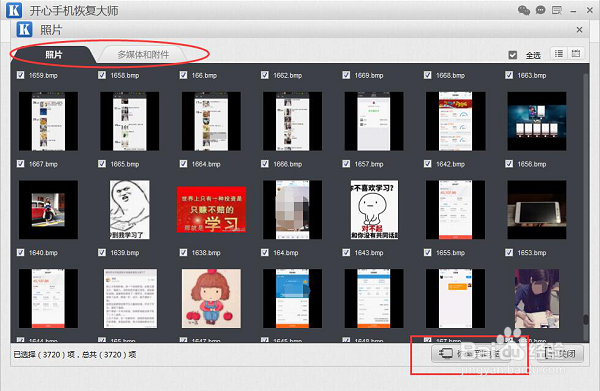Open the 1655.bmp chat screenshot thumbnail

point(455,298)
